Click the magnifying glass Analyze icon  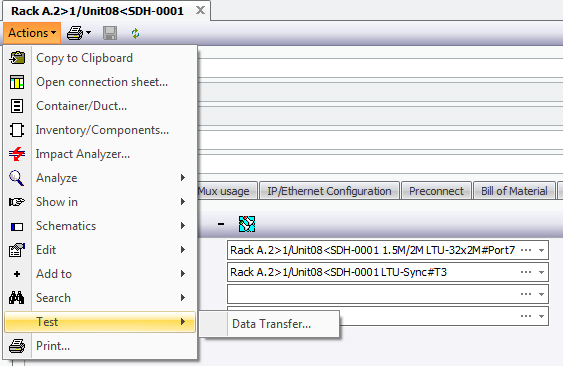tap(17, 178)
